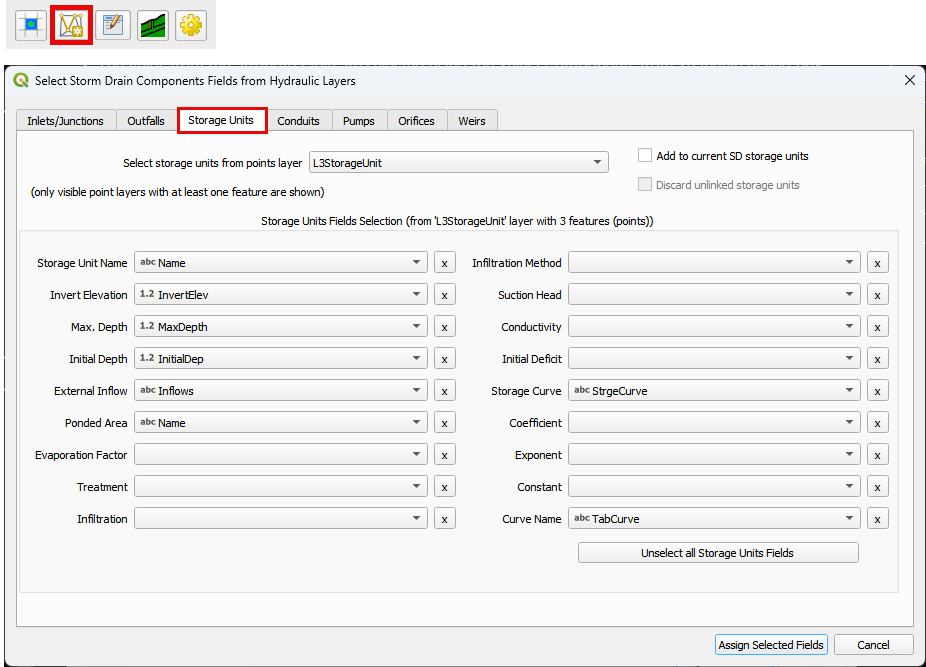The image size is (926, 667).
Task: Clear the Curve Name field with x
Action: point(877,519)
